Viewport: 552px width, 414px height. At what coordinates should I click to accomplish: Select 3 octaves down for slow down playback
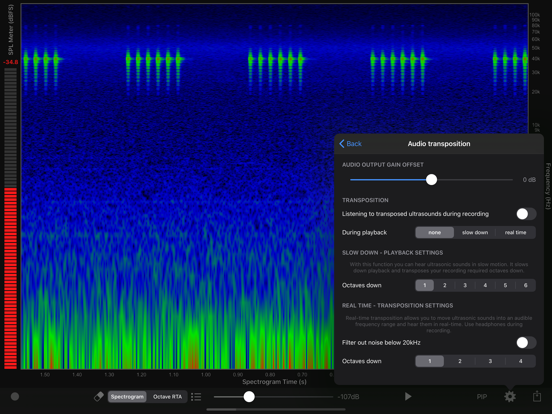click(x=465, y=285)
